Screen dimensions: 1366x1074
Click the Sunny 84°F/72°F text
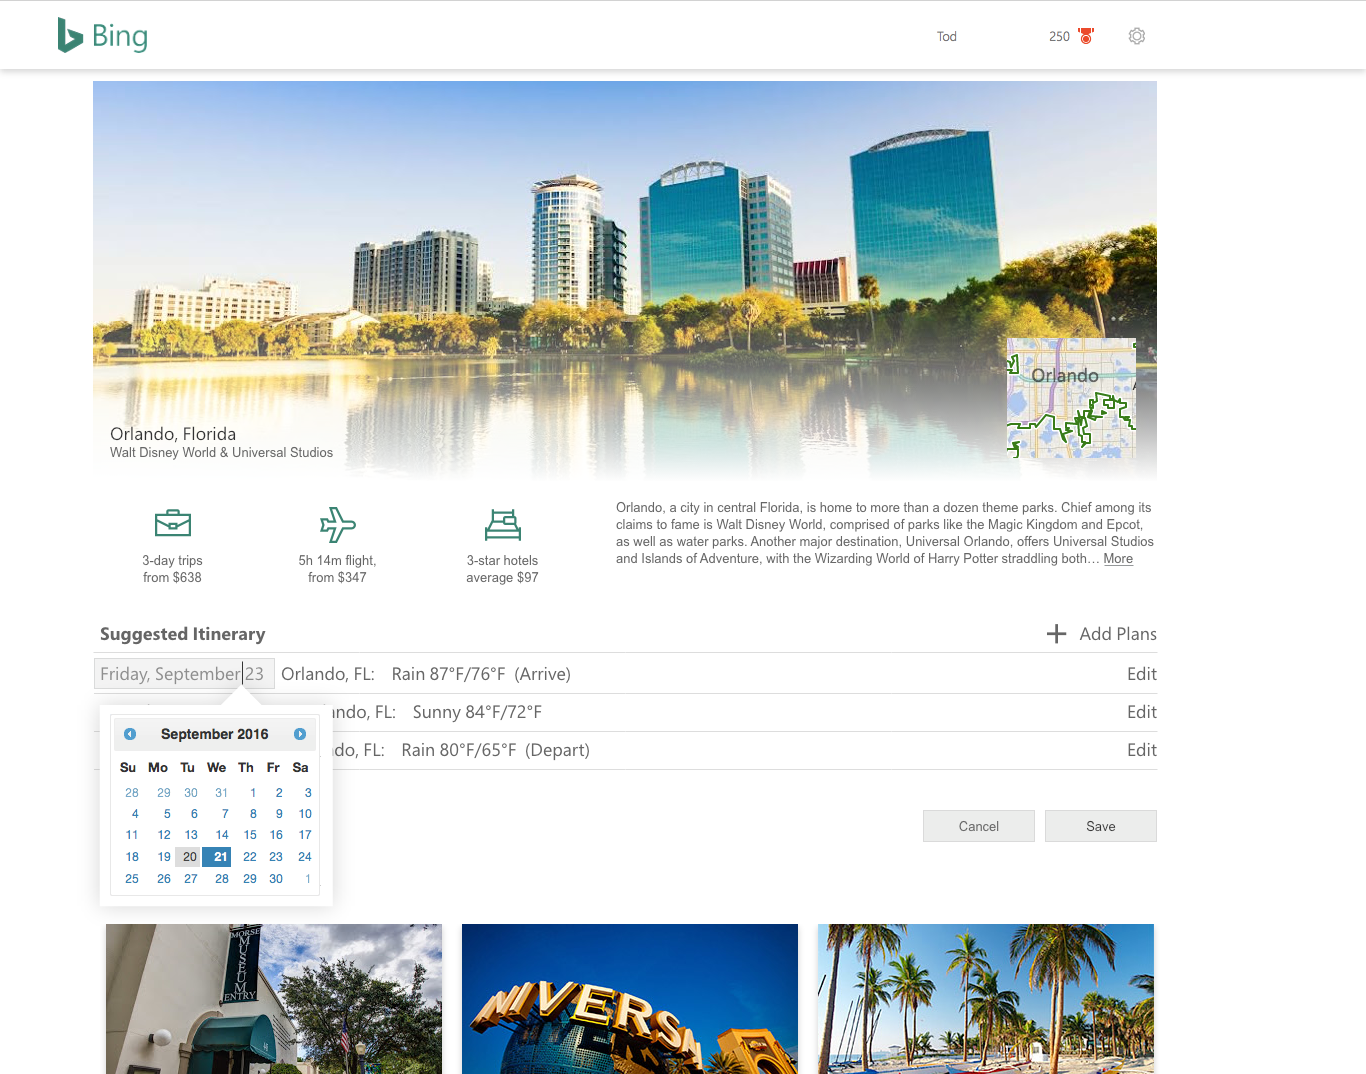[477, 712]
